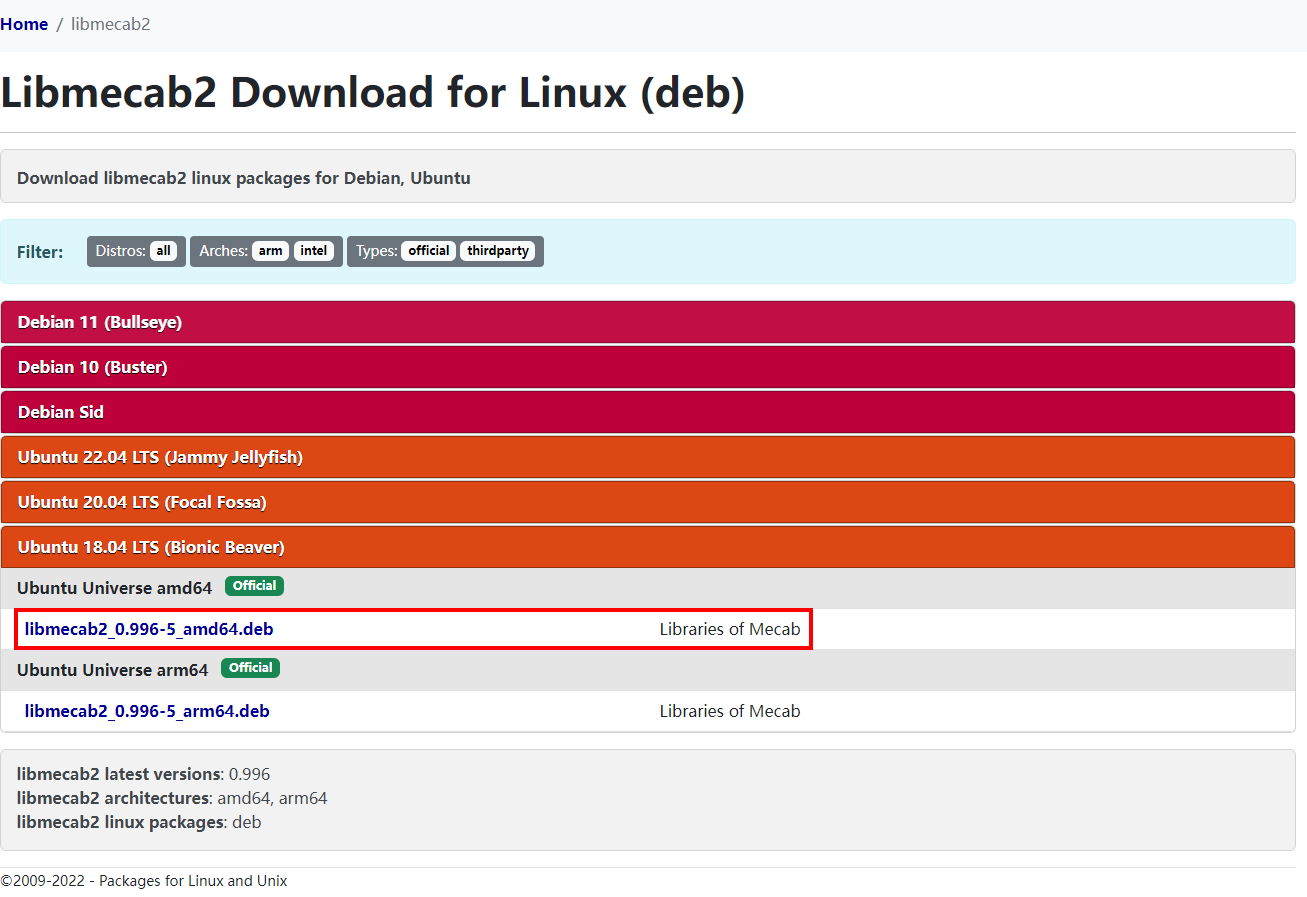The height and width of the screenshot is (897, 1307).
Task: Open the libmecab2_0.996-5_arm64.deb package link
Action: point(147,711)
